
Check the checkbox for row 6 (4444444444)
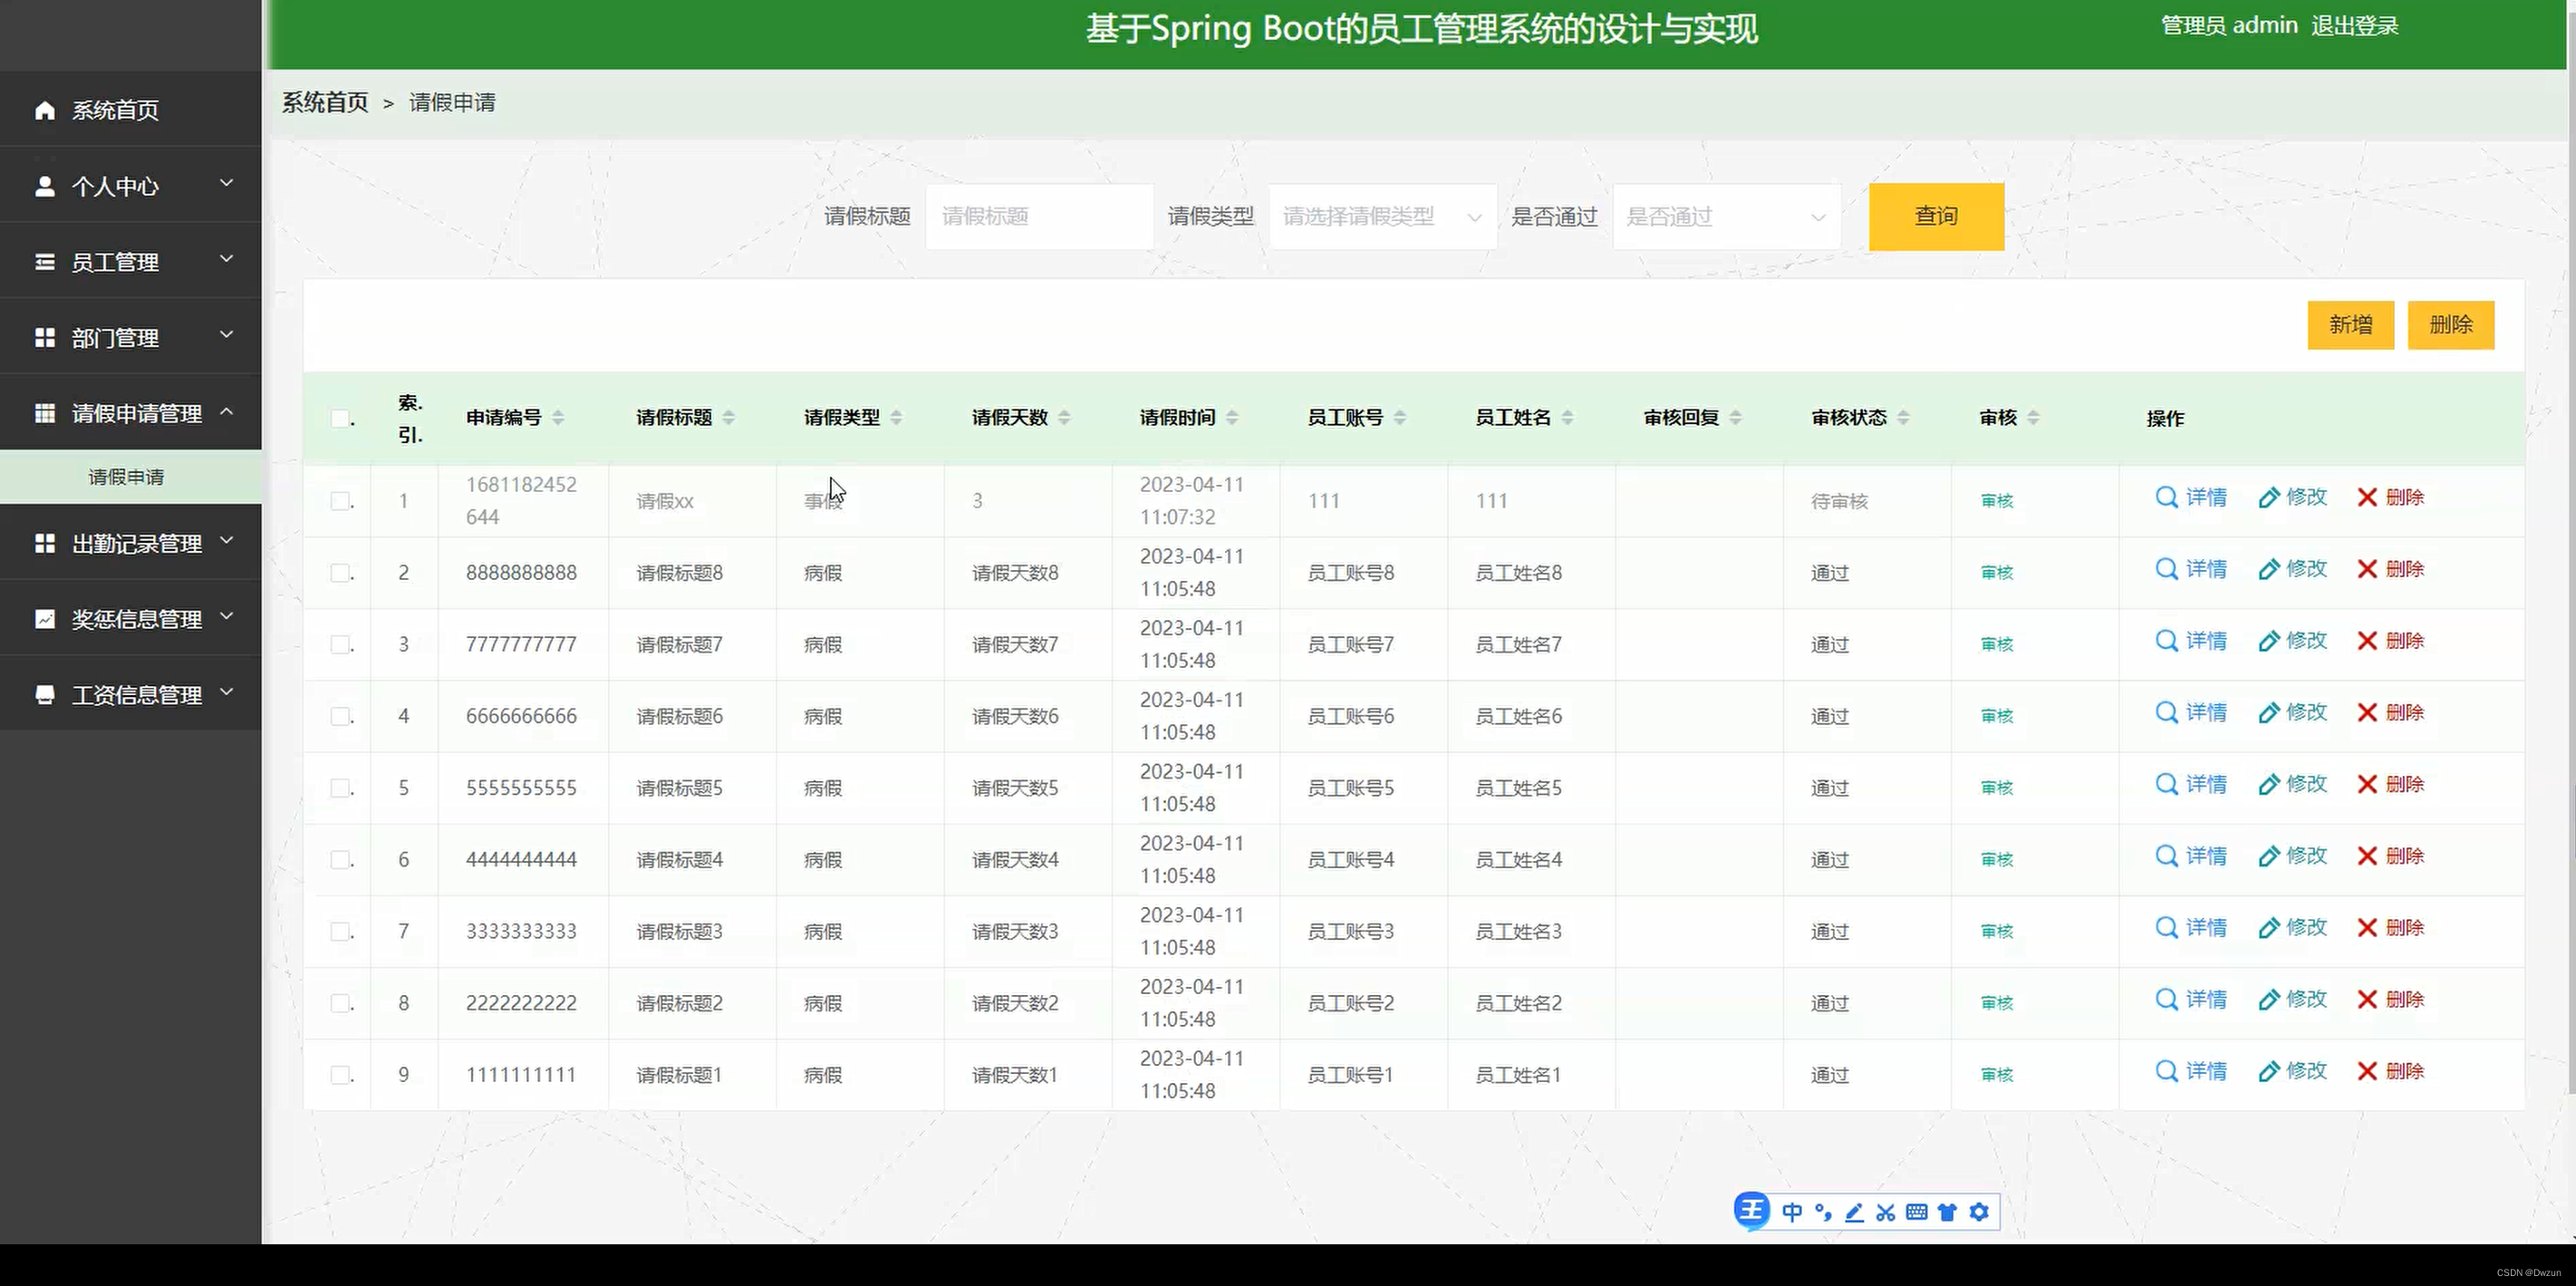(341, 860)
